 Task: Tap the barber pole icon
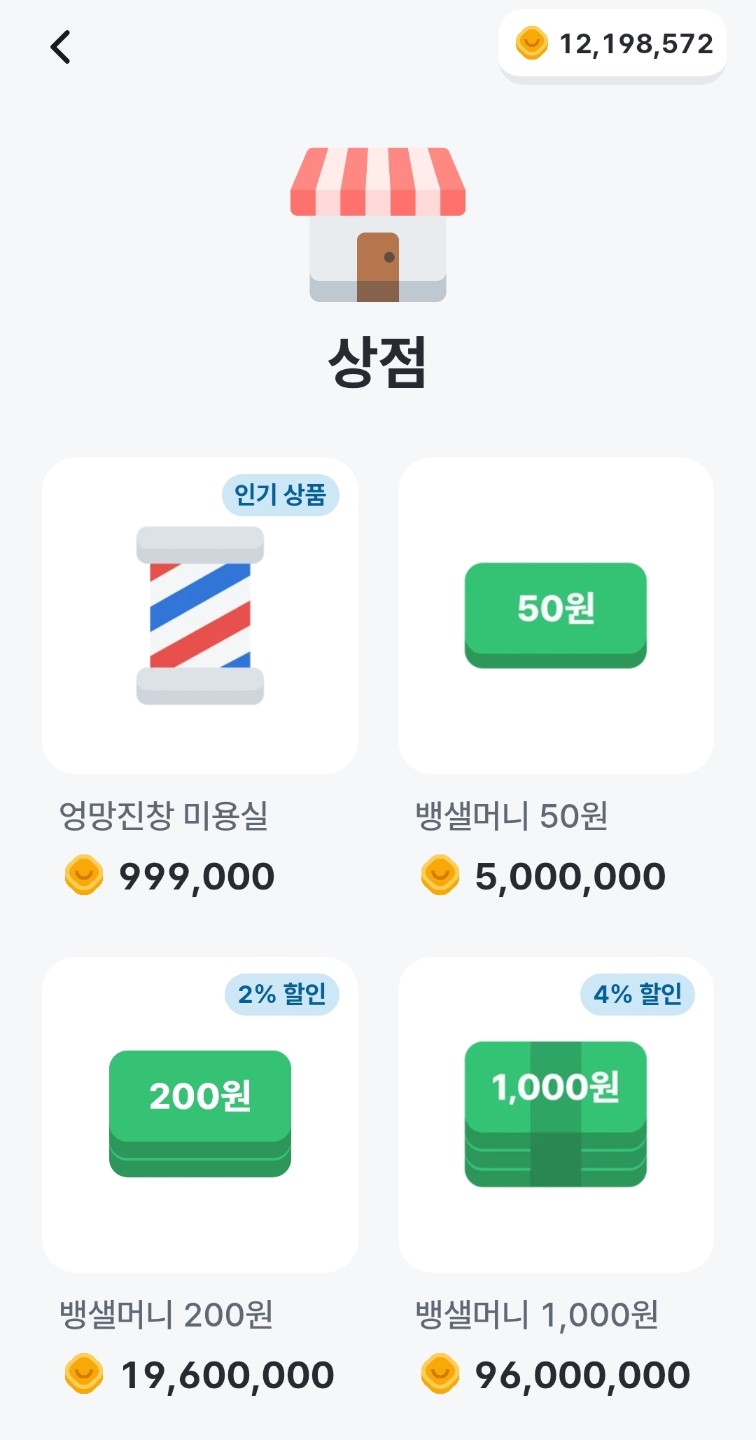point(200,615)
